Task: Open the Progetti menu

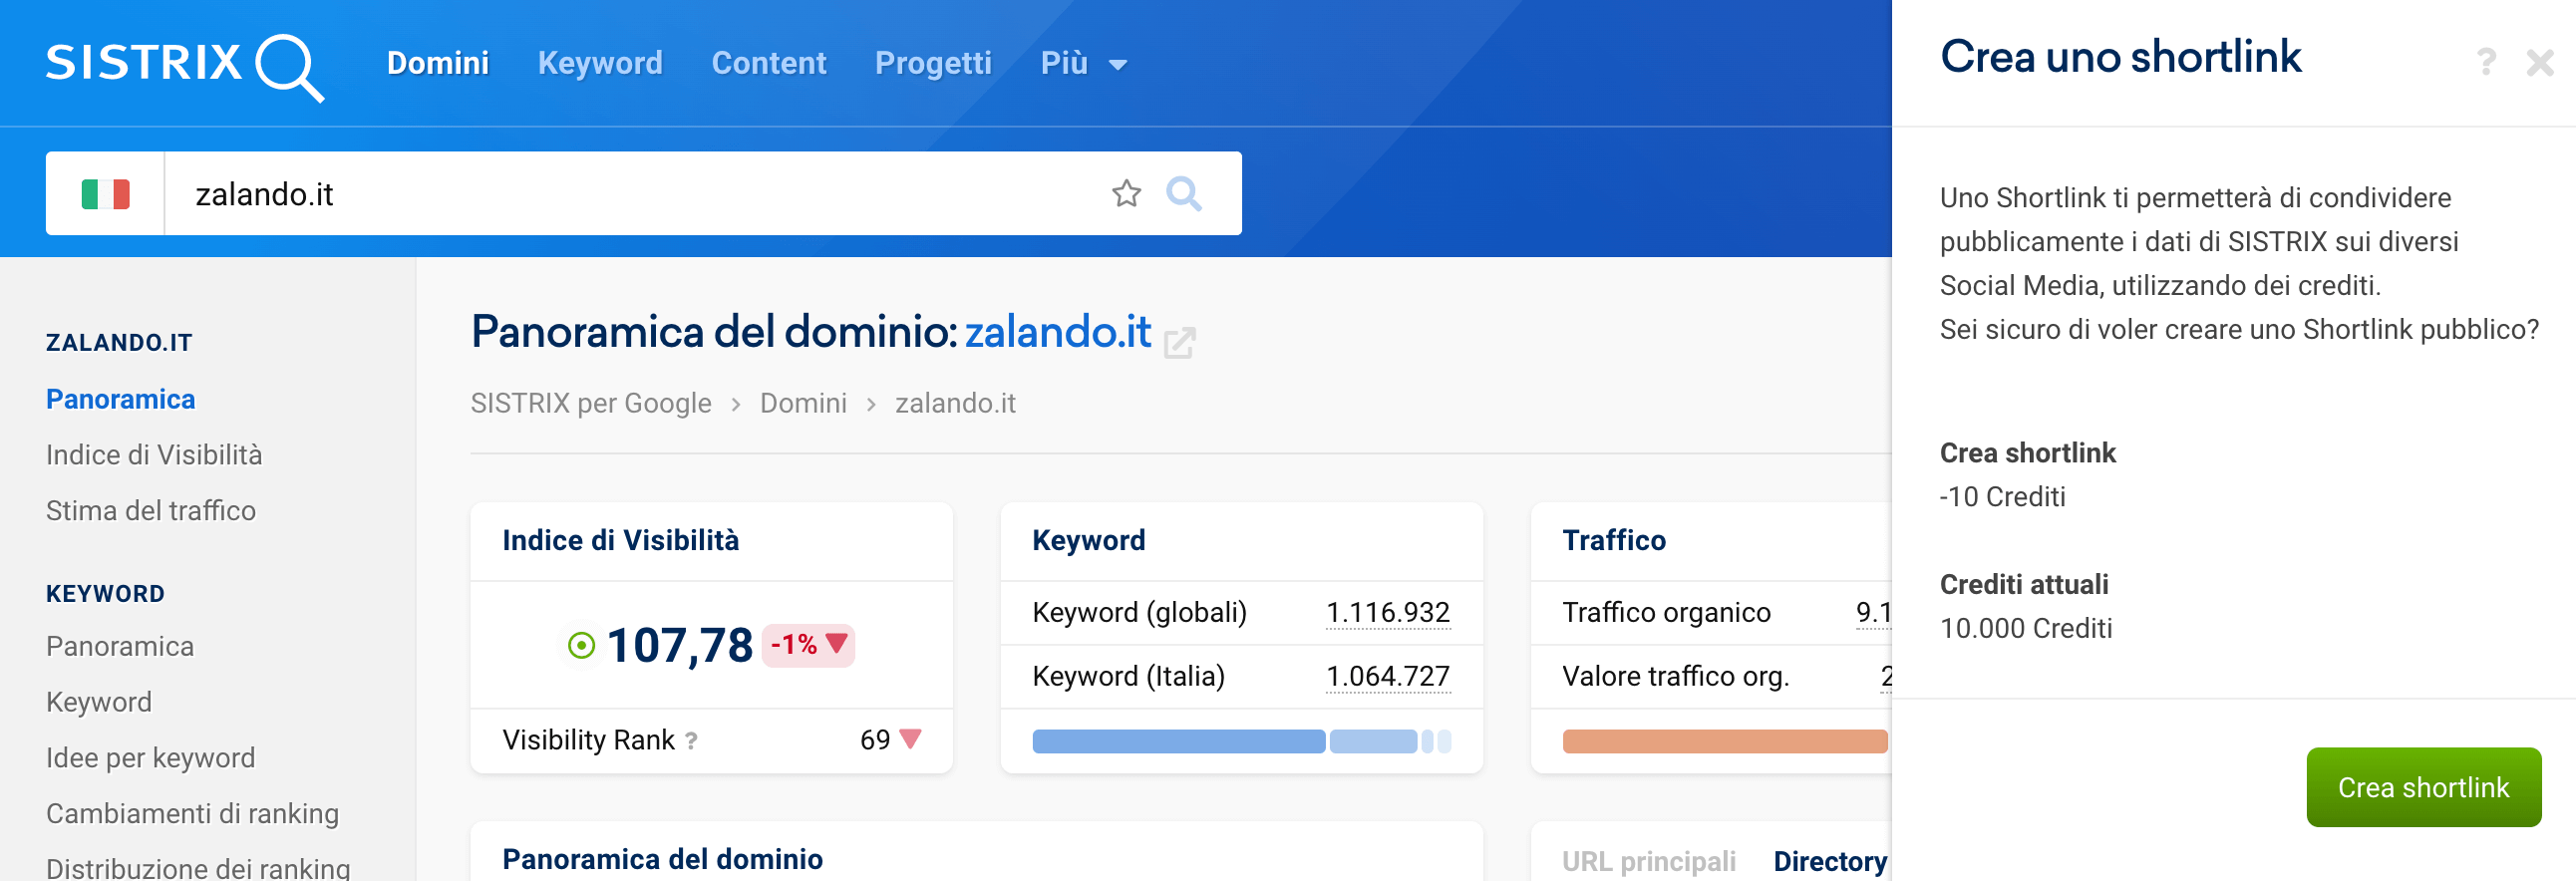Action: pos(933,63)
